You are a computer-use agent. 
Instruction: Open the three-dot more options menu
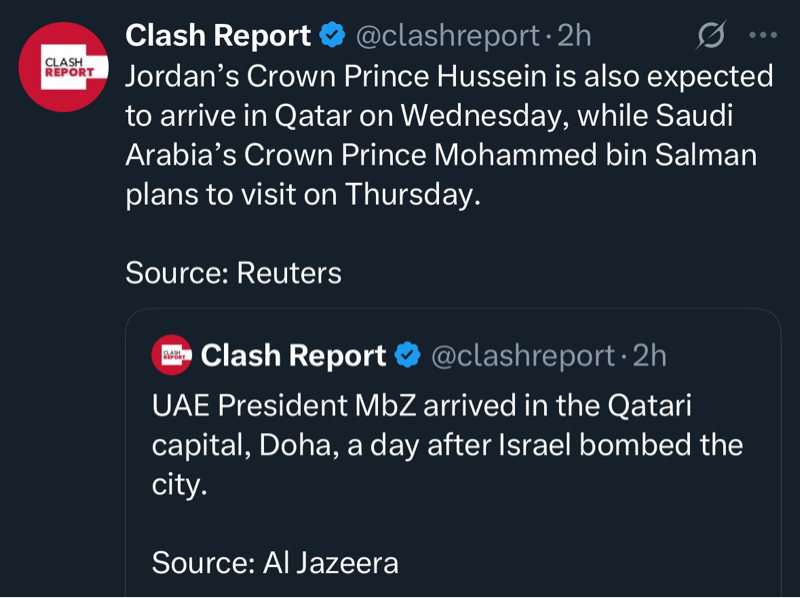pos(763,36)
